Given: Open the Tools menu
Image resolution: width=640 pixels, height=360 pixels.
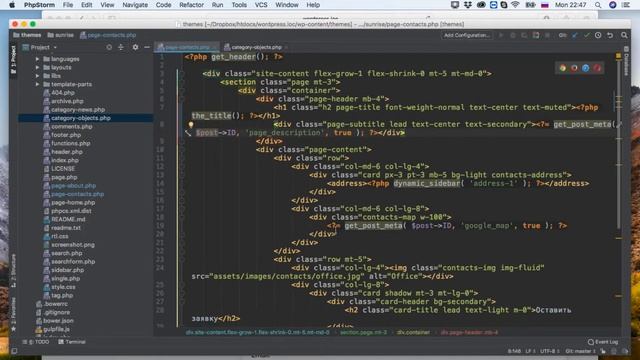Looking at the screenshot, I should 239,5.
